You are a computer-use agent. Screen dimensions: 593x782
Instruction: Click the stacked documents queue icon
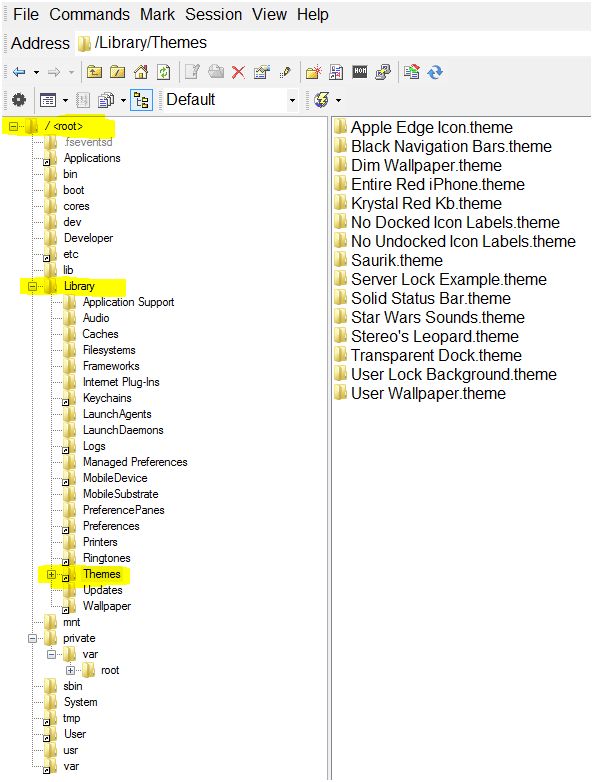click(106, 100)
